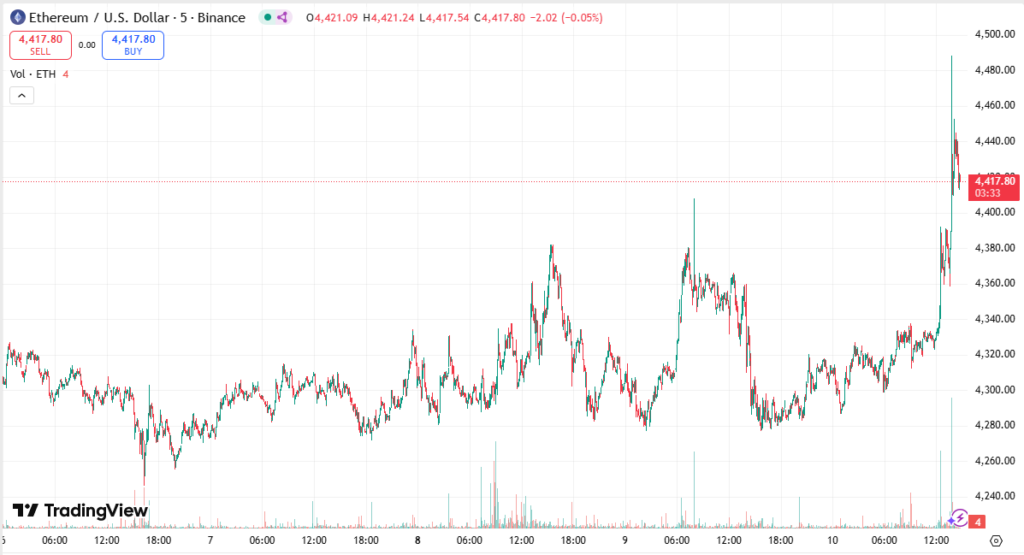Click the 4,240.00 label on the price scale

click(995, 496)
